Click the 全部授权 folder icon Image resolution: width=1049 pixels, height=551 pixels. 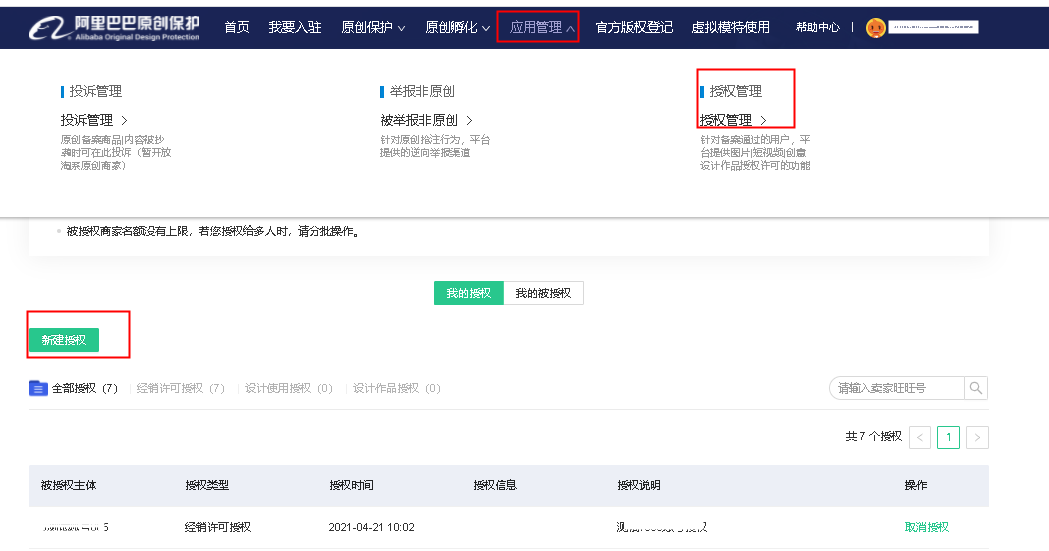tap(38, 388)
